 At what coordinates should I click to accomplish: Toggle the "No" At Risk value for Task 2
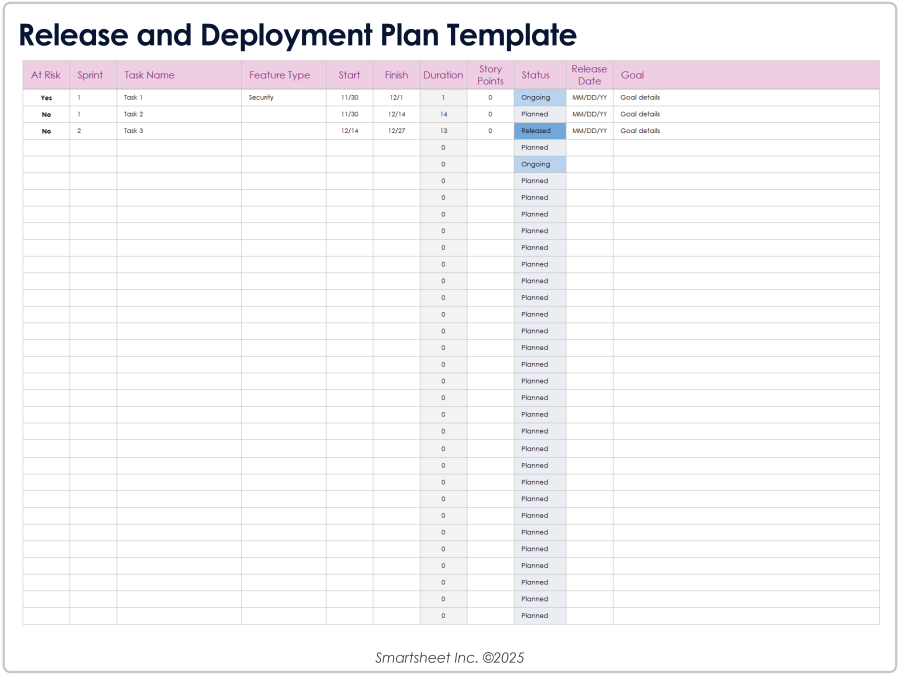(x=45, y=114)
